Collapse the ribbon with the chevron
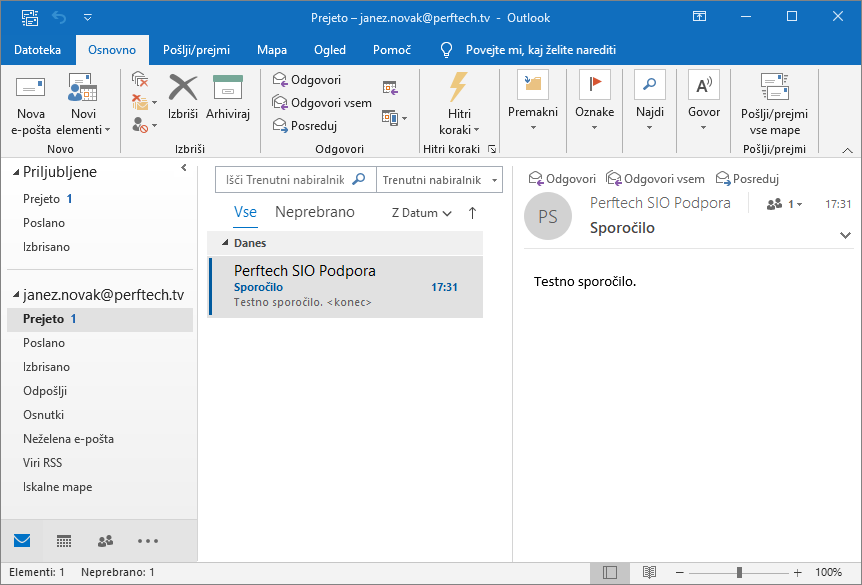This screenshot has height=585, width=862. [847, 150]
